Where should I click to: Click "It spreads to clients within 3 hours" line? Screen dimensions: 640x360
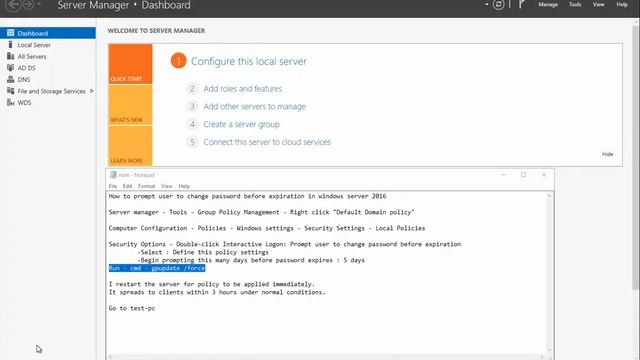pyautogui.click(x=217, y=292)
